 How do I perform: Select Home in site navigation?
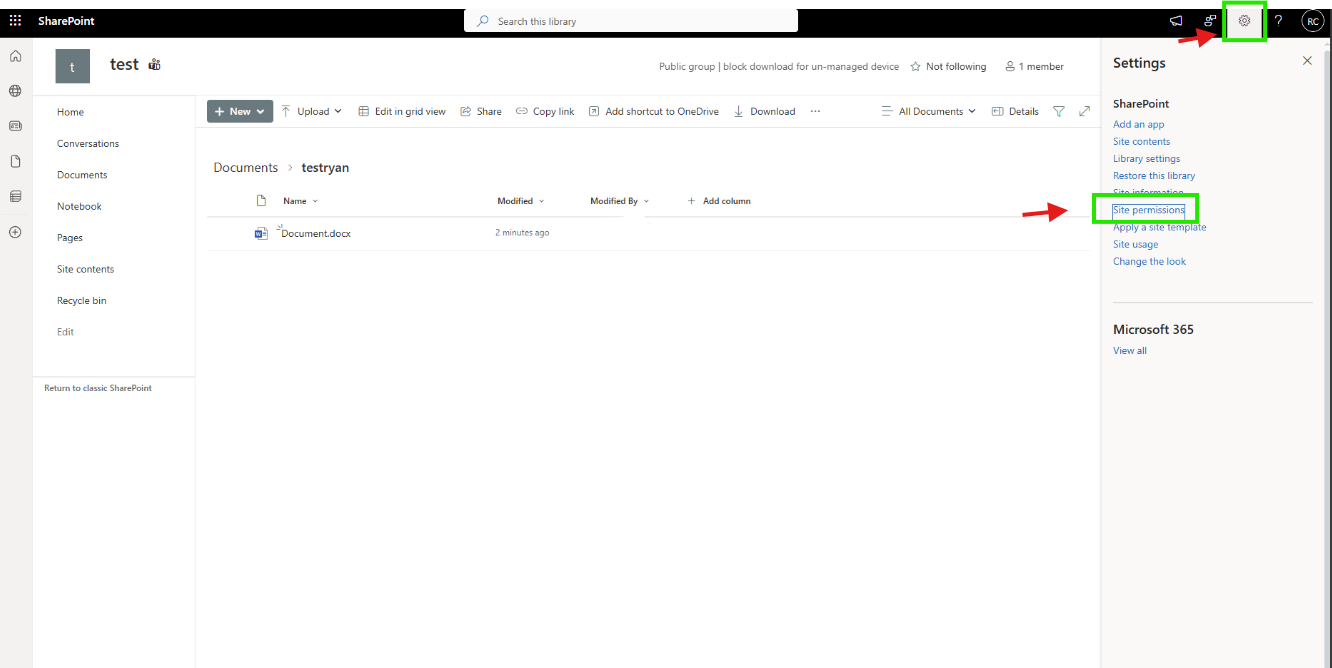pos(70,112)
